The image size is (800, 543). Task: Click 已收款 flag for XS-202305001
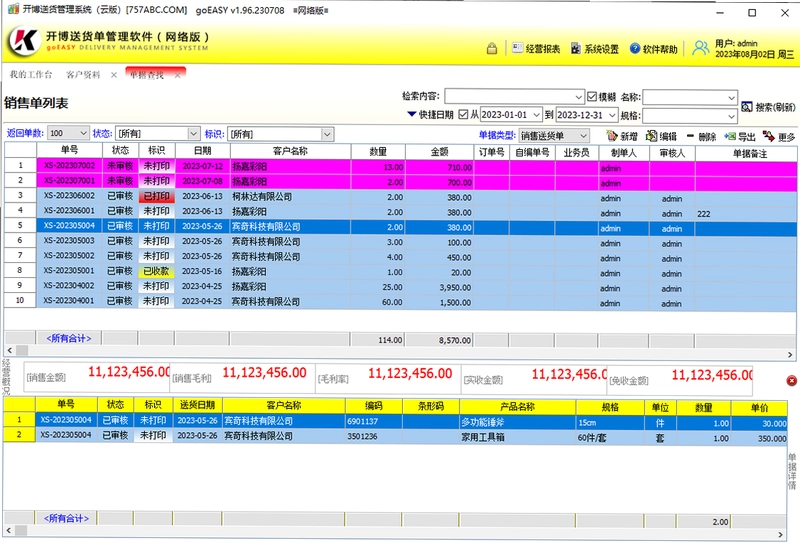[x=156, y=272]
